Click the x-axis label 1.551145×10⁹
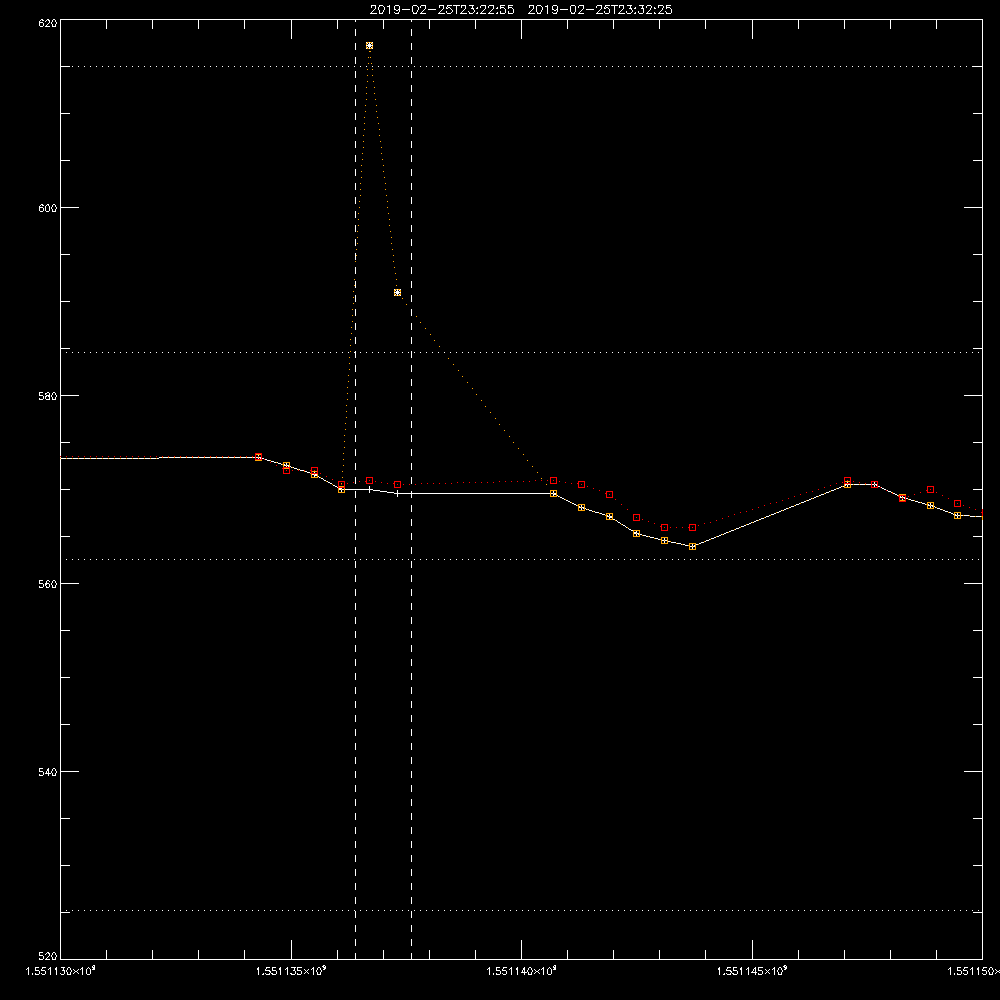This screenshot has width=1000, height=1000. pos(752,971)
